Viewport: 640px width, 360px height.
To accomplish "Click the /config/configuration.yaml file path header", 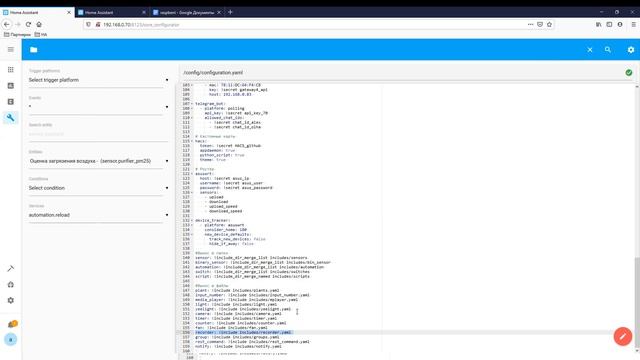I will click(213, 72).
